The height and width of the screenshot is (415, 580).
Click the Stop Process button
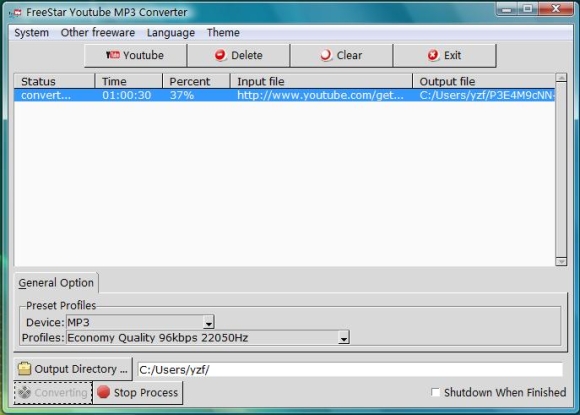(138, 392)
